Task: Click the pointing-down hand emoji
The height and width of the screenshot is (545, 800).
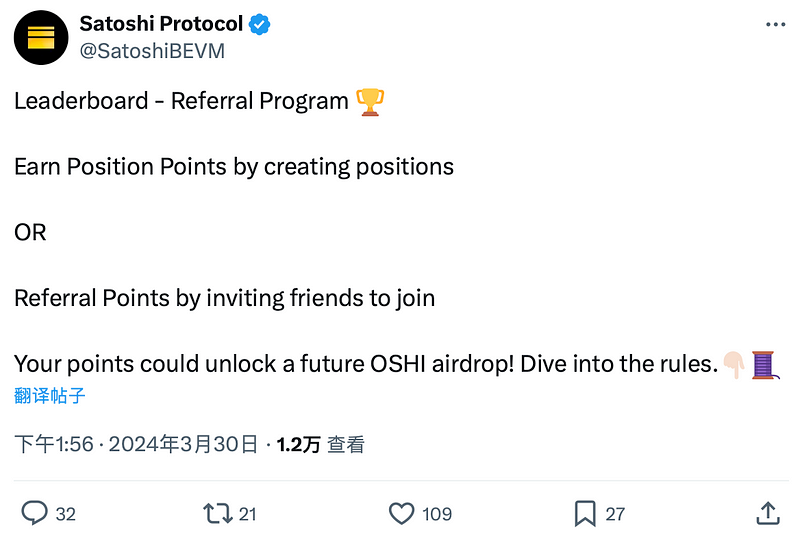Action: coord(734,365)
